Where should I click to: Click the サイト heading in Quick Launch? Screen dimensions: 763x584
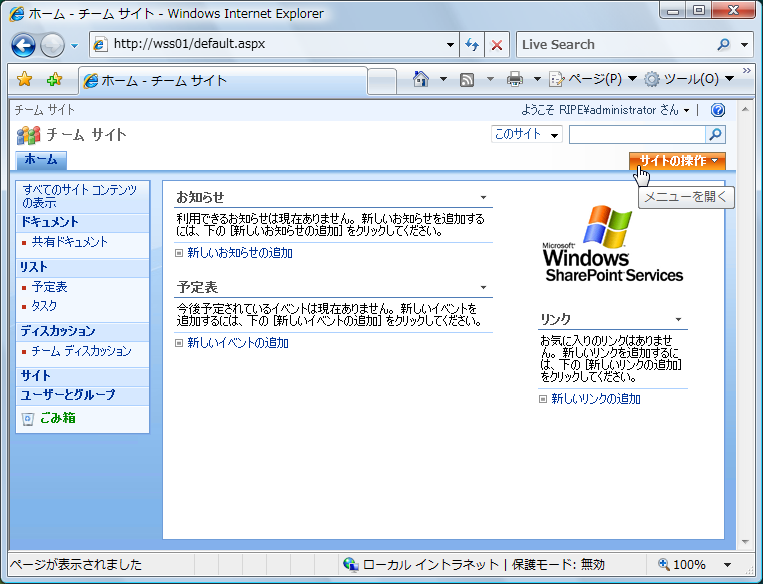(x=36, y=376)
